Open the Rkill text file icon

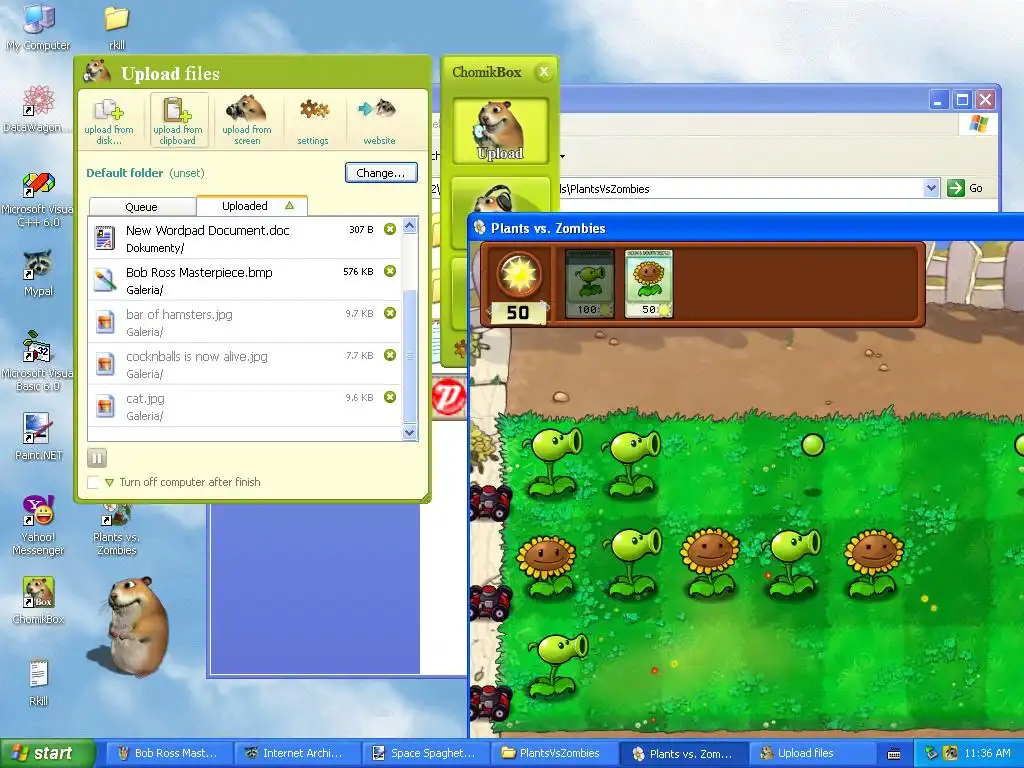coord(39,683)
